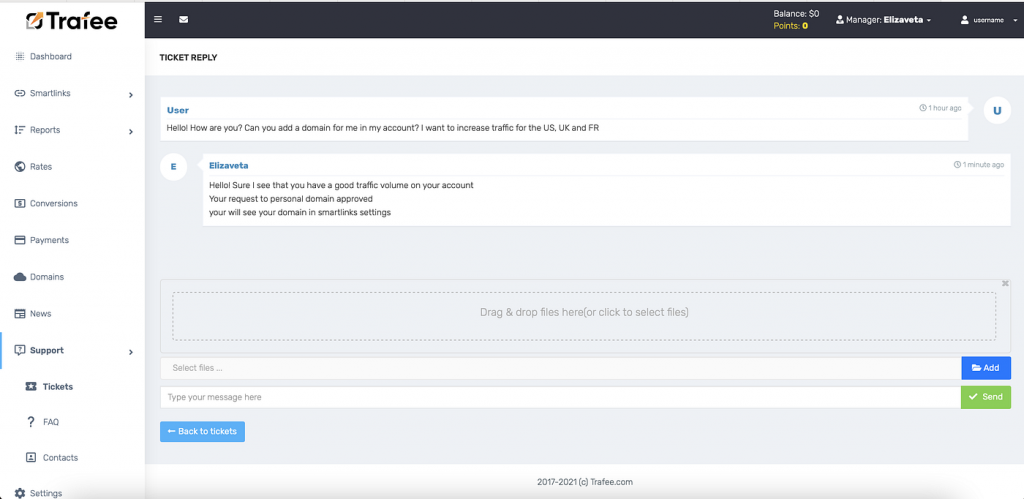This screenshot has width=1024, height=499.
Task: Click the User avatar circle U
Action: point(997,111)
